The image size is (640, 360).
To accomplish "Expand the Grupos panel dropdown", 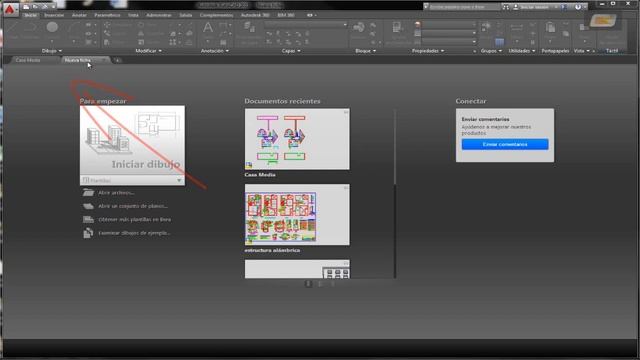I will coord(491,51).
